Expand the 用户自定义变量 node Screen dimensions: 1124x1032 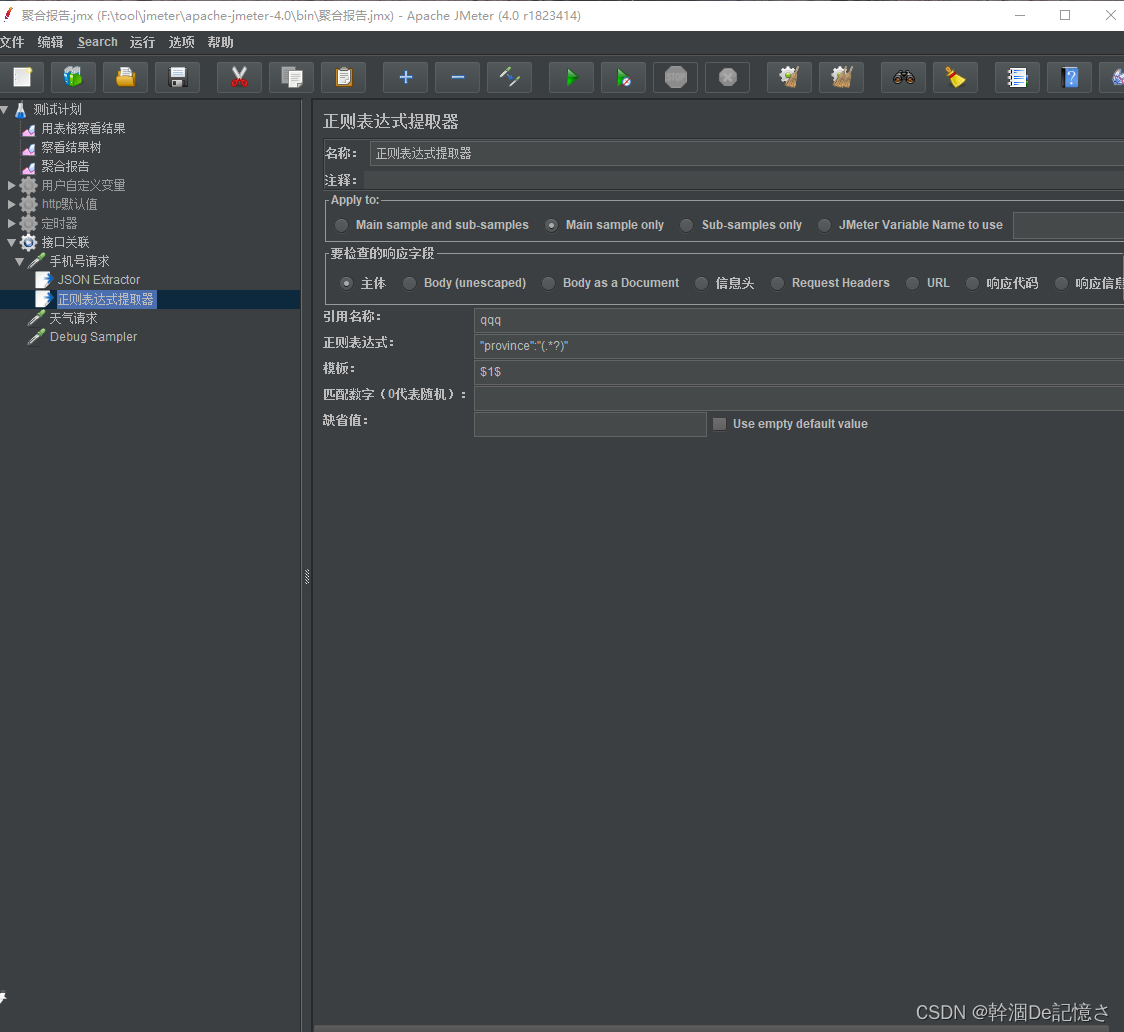tap(11, 185)
